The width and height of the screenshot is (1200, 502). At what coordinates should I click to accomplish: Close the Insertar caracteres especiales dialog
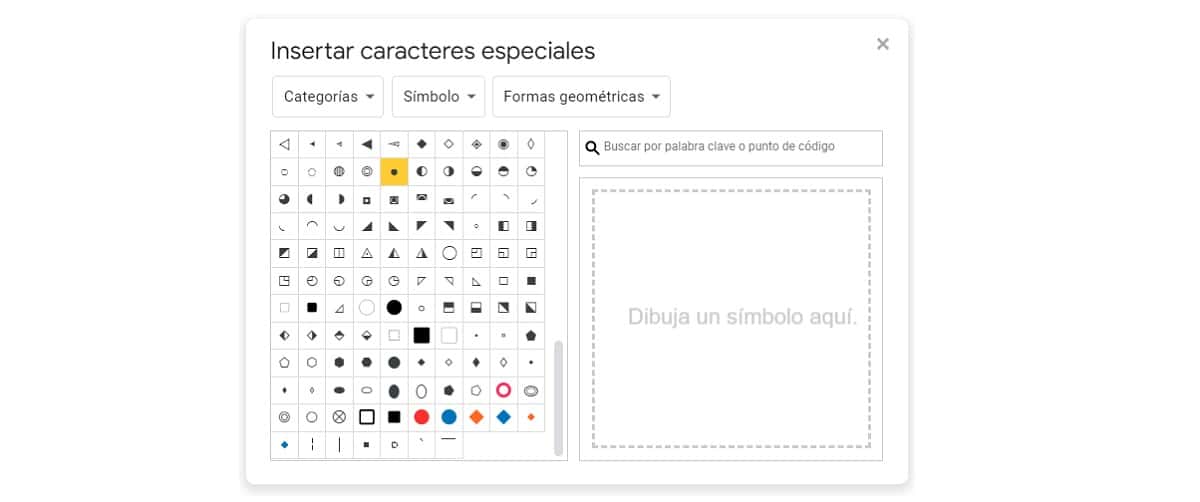click(882, 44)
